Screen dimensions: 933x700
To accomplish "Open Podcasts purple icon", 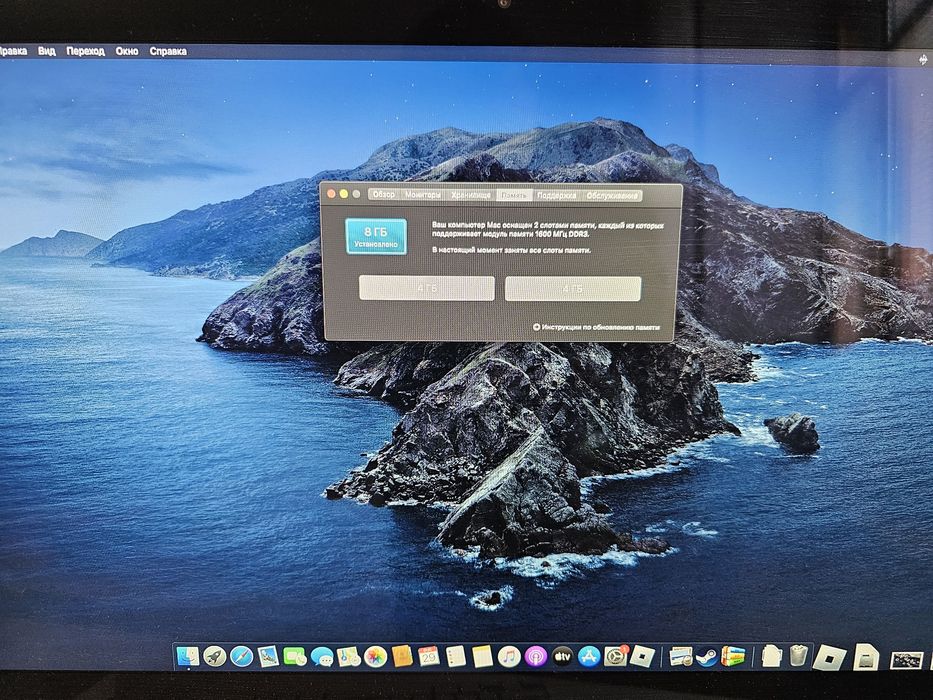I will tap(536, 657).
